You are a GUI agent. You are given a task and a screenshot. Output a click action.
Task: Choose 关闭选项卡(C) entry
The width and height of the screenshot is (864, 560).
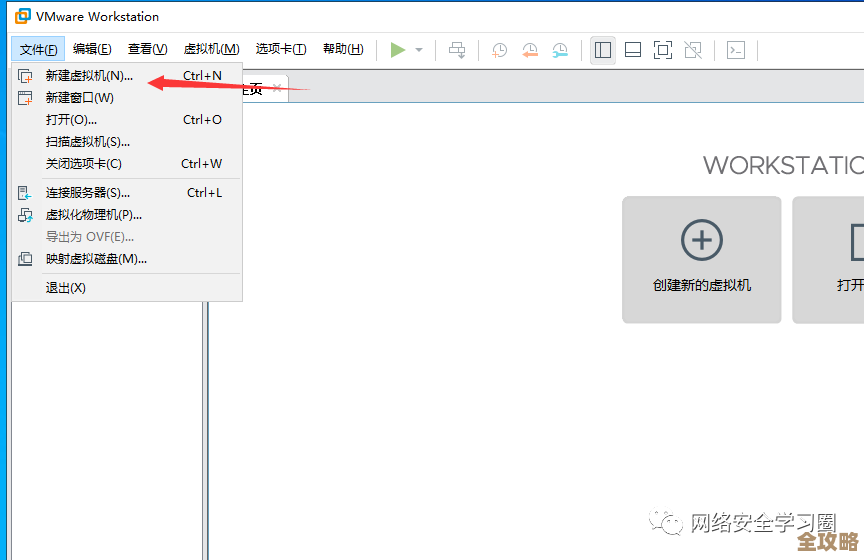pyautogui.click(x=127, y=164)
